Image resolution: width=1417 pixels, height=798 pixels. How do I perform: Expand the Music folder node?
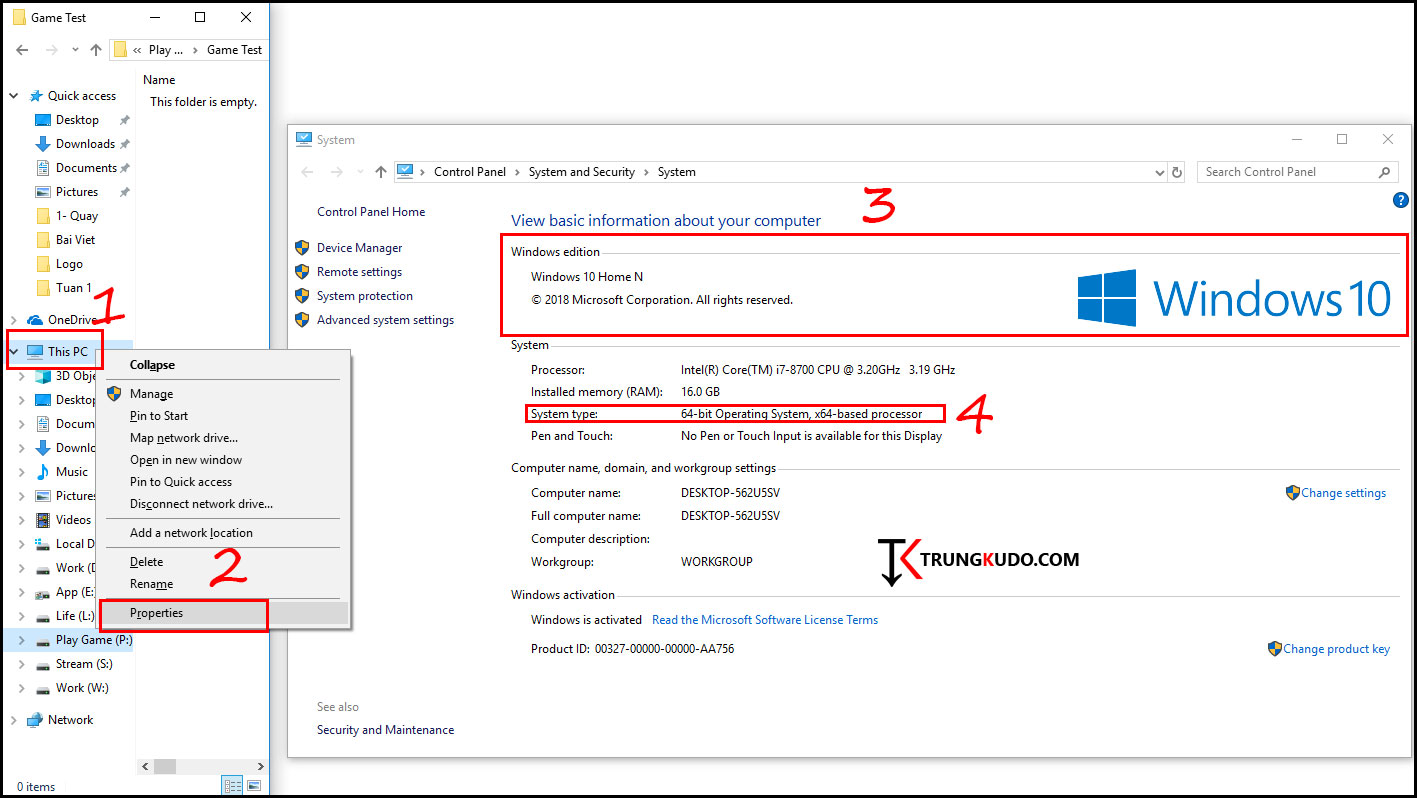point(22,472)
